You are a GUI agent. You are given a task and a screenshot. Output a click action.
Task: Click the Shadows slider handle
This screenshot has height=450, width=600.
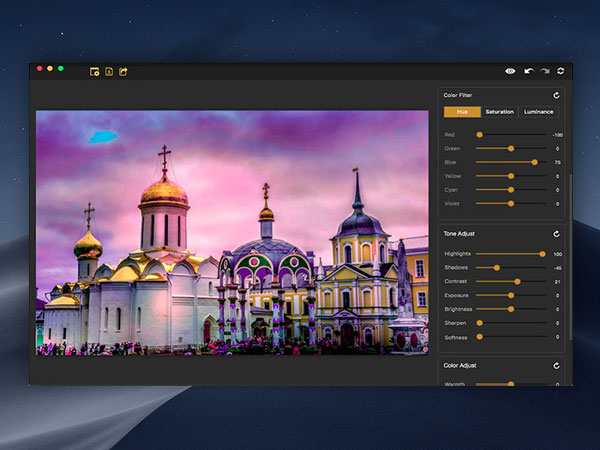pos(497,267)
